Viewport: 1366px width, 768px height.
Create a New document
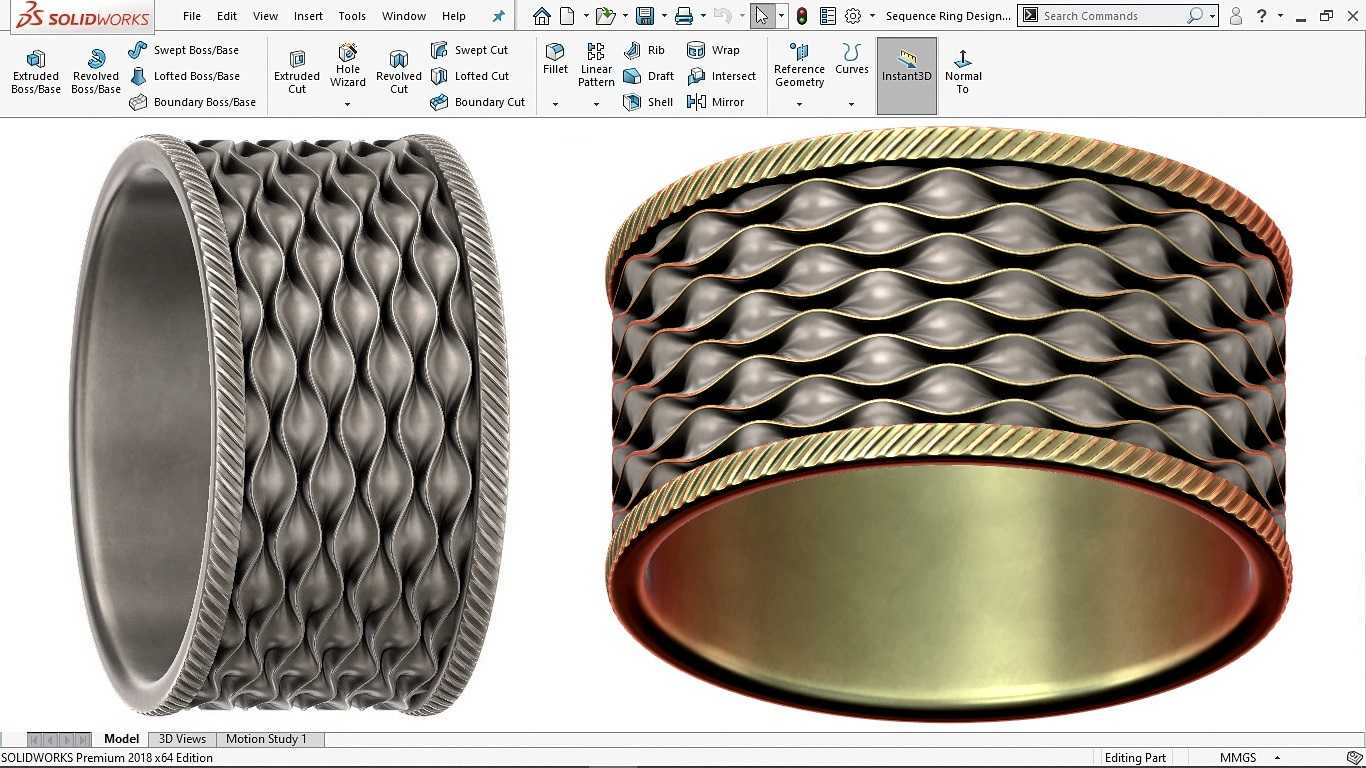568,16
